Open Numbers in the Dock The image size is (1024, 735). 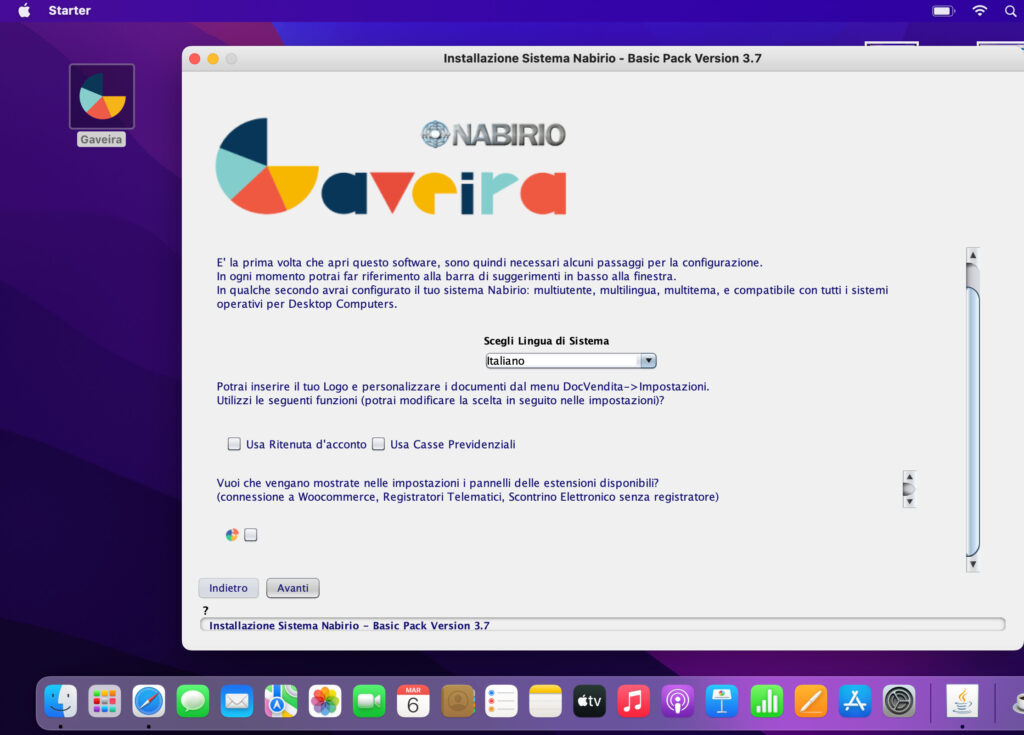pyautogui.click(x=766, y=701)
